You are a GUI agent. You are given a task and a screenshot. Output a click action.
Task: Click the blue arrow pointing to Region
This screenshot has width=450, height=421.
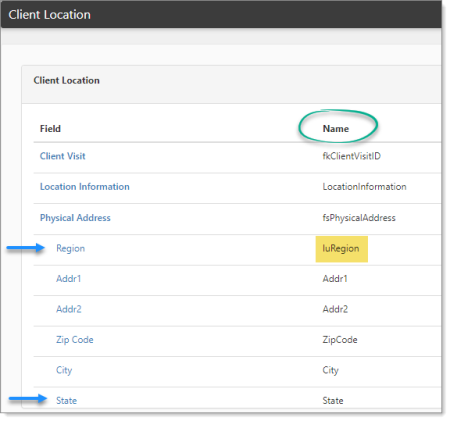click(x=26, y=248)
